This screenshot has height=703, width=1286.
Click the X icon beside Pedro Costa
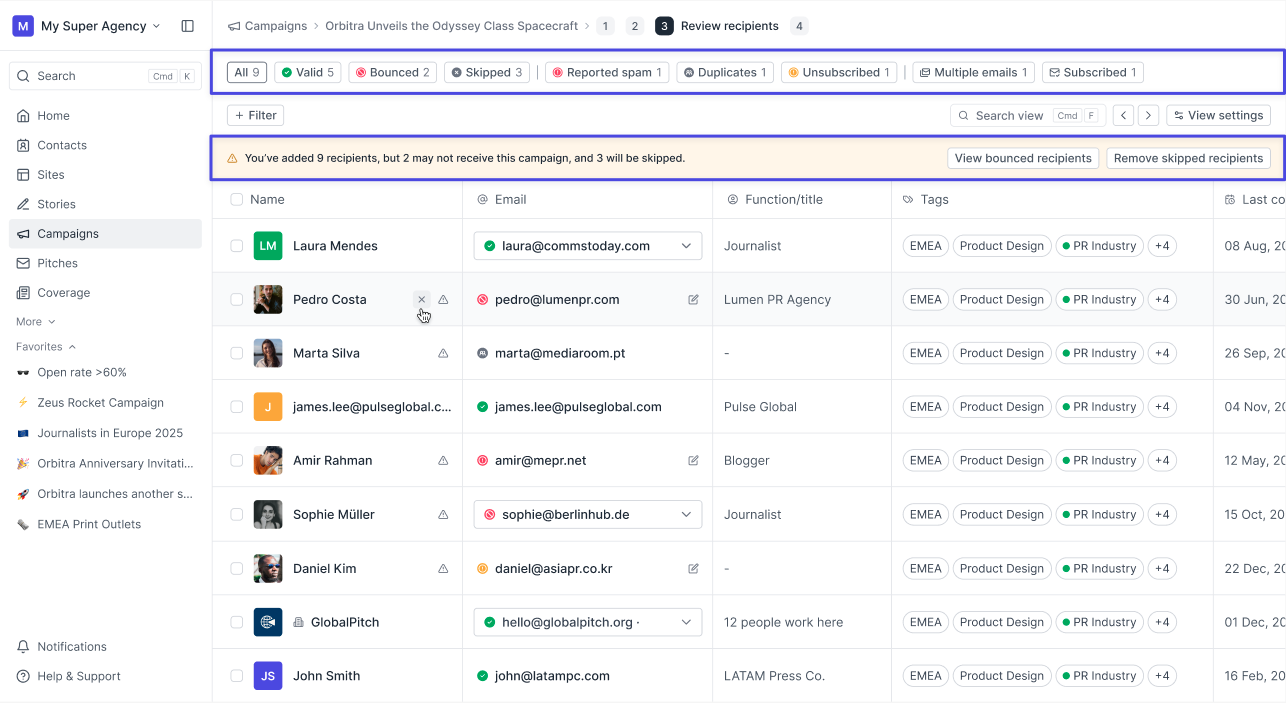point(422,299)
